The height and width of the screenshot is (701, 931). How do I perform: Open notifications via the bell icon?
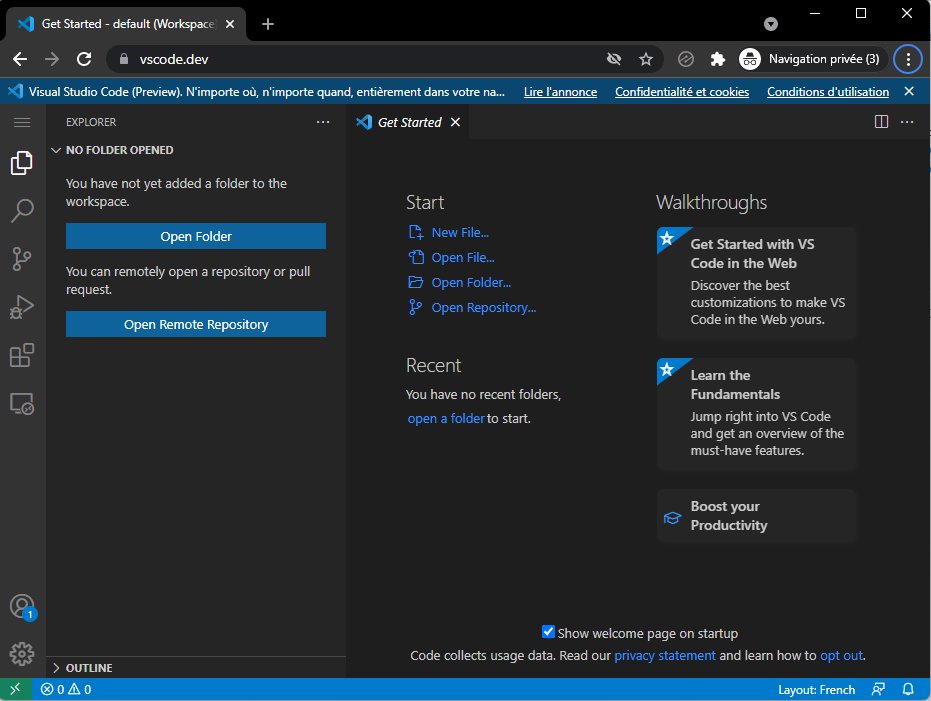point(908,689)
